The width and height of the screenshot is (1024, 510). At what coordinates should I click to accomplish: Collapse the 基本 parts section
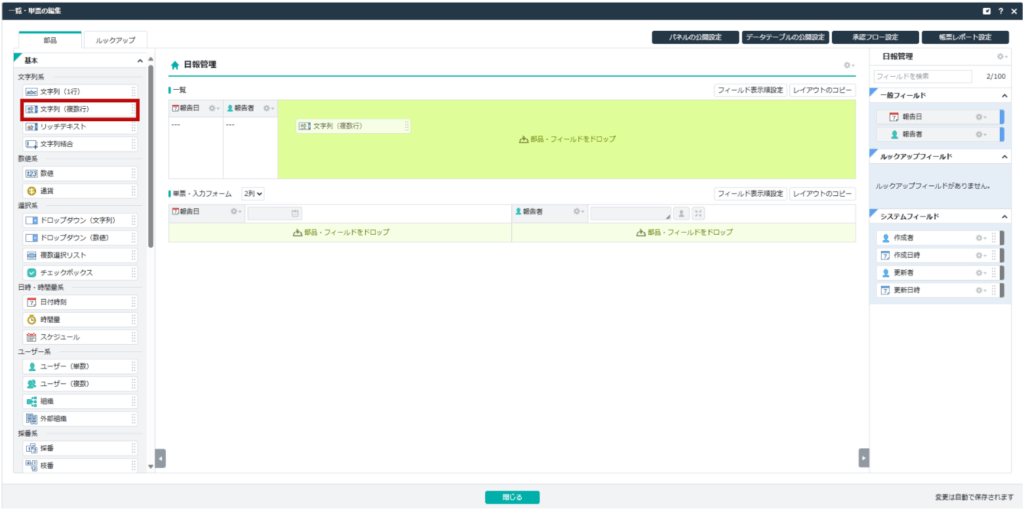click(139, 61)
